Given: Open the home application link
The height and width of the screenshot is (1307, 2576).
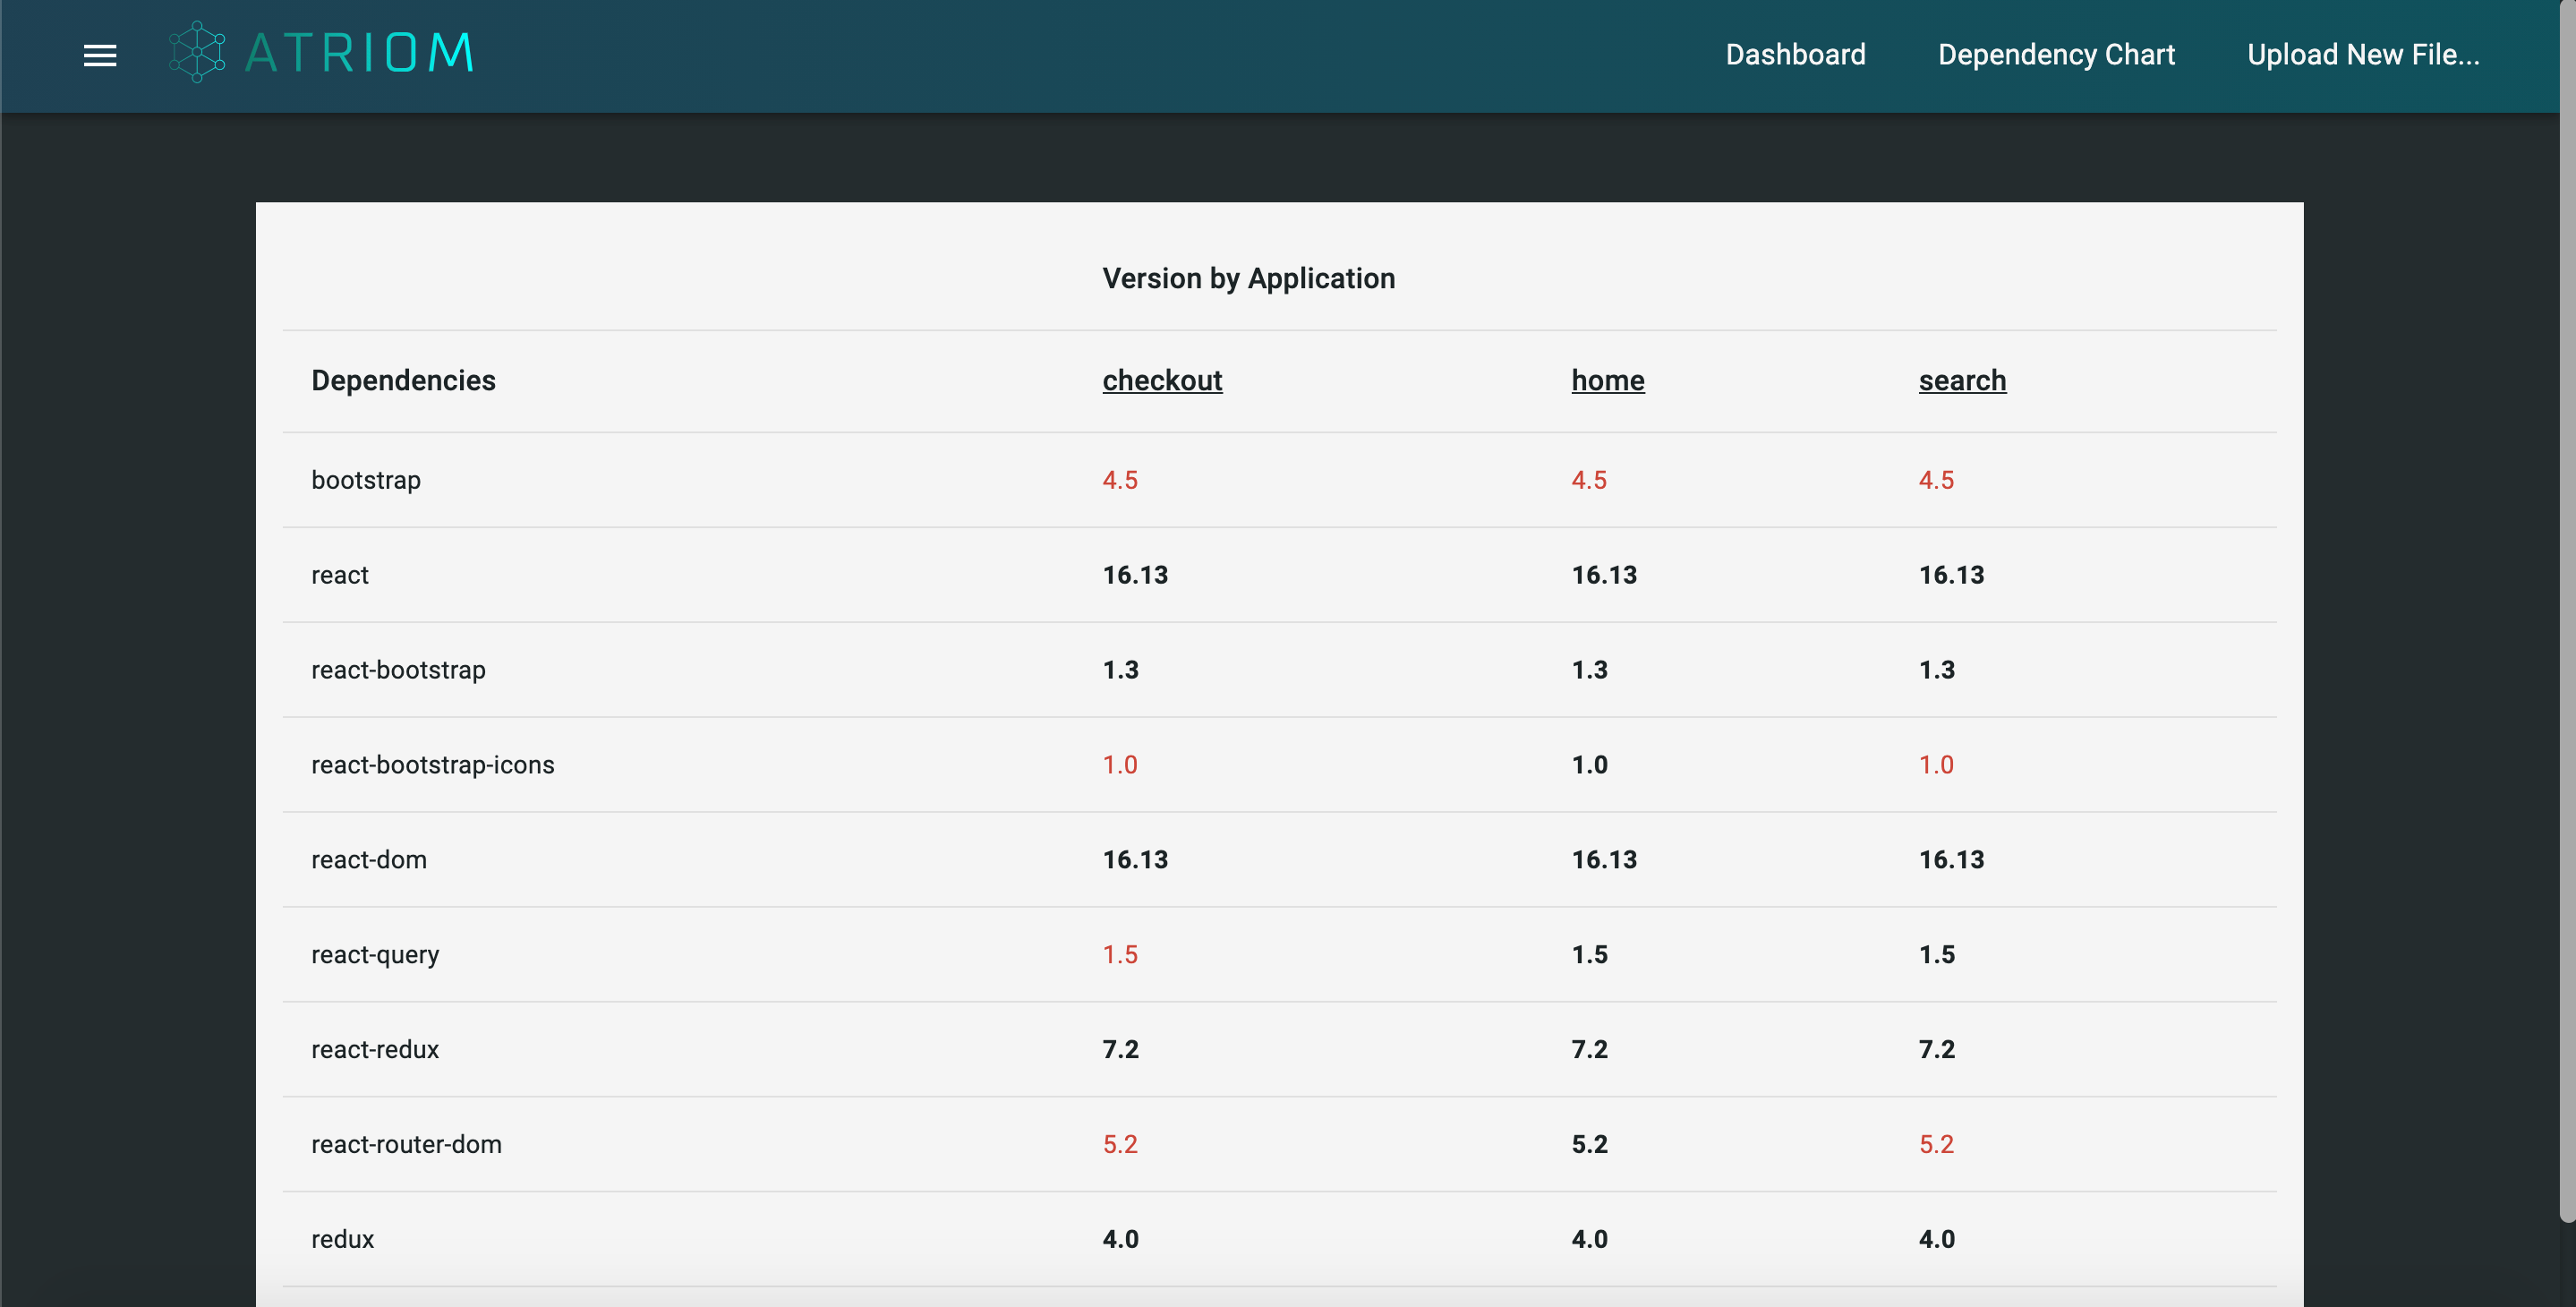Looking at the screenshot, I should pyautogui.click(x=1607, y=380).
